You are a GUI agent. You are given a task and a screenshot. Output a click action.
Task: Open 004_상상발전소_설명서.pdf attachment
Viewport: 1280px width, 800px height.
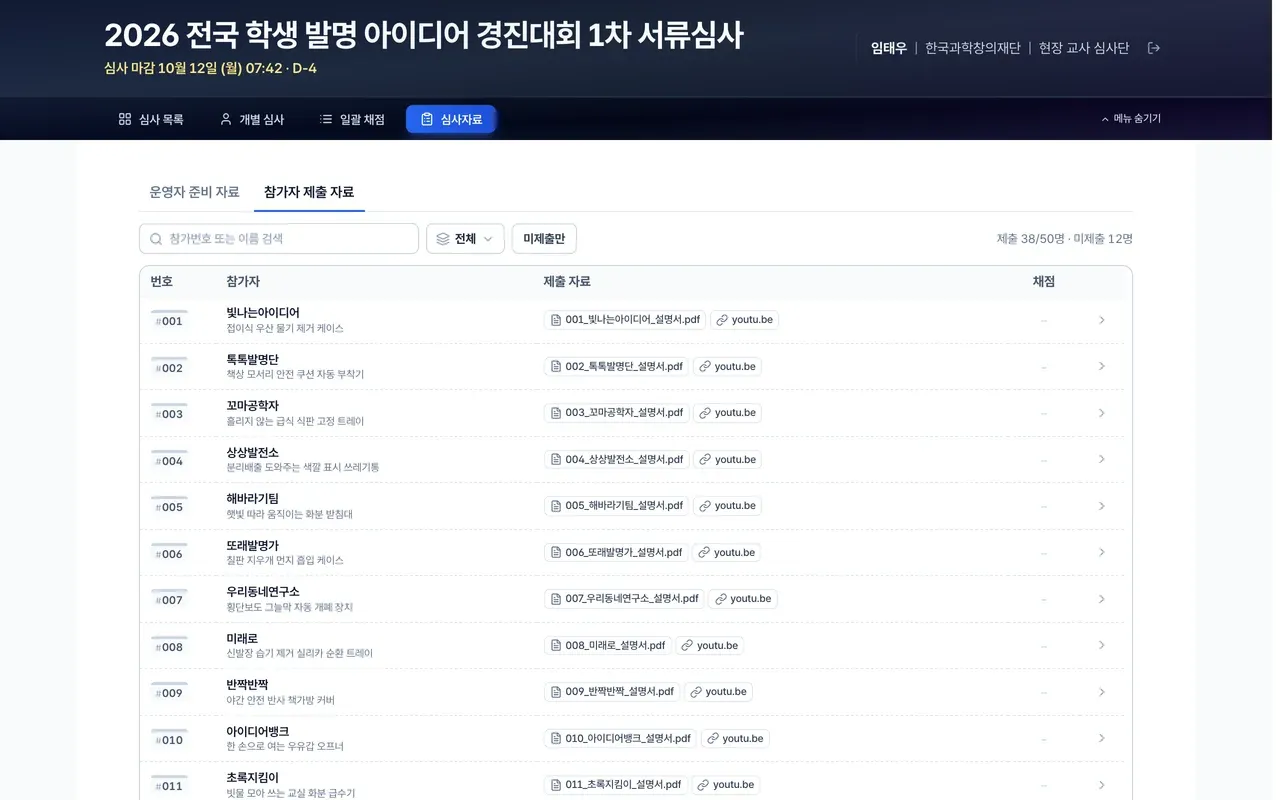[x=616, y=459]
